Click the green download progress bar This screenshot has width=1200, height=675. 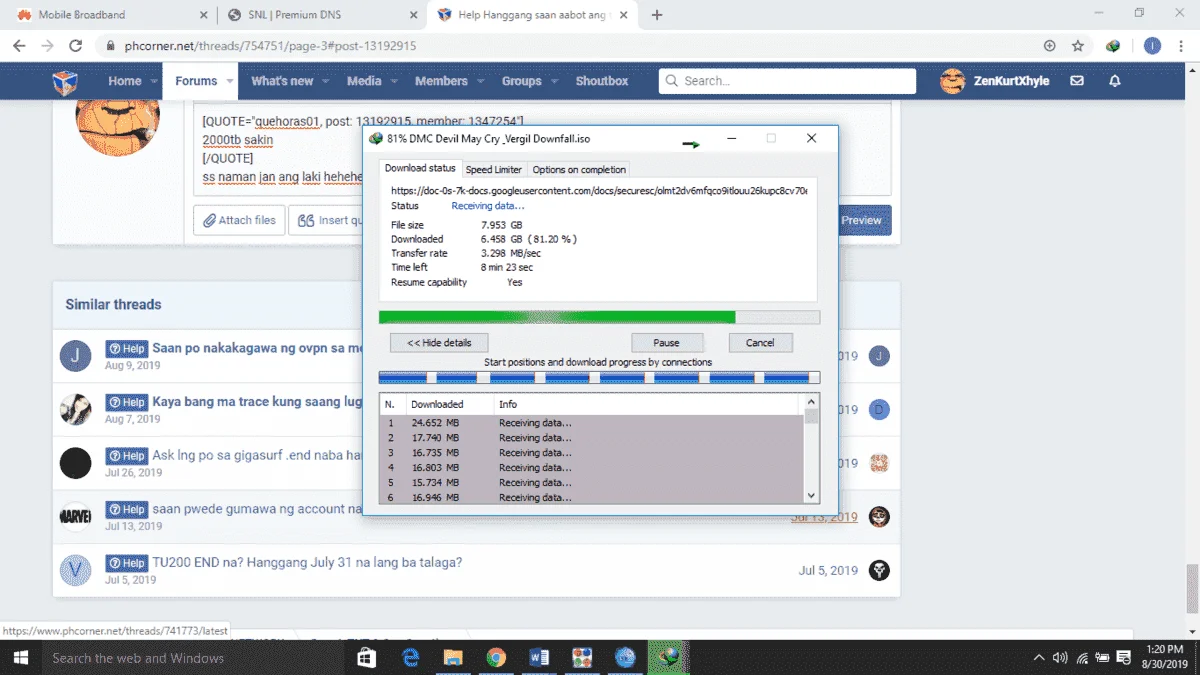[599, 317]
